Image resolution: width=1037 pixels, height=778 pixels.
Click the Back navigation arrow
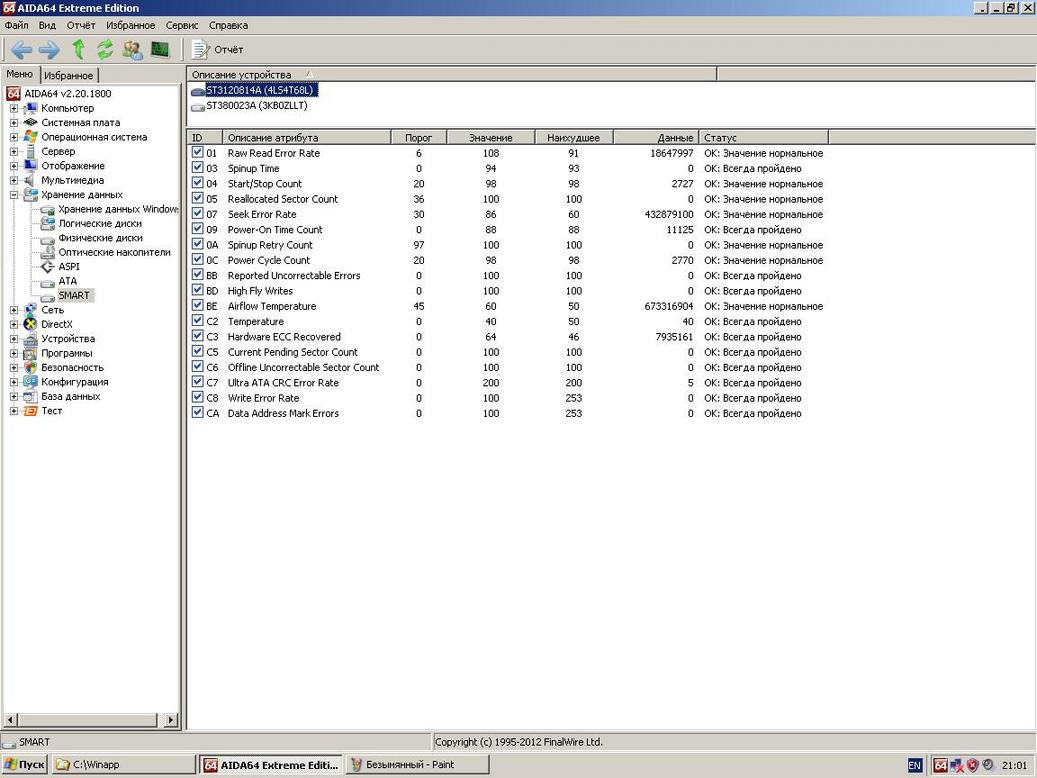(x=21, y=50)
